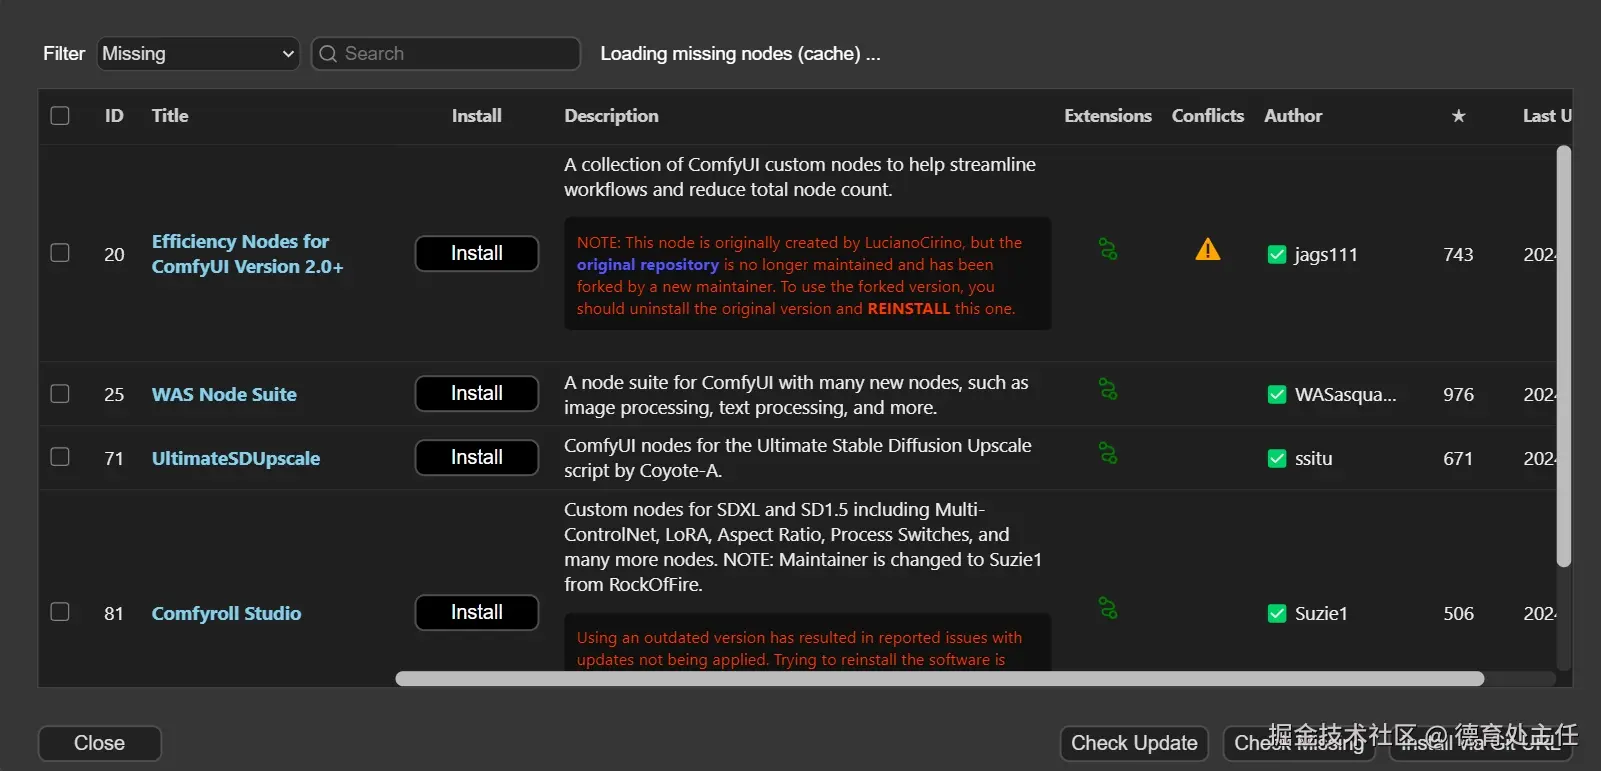Sort by the Install column header

point(476,116)
